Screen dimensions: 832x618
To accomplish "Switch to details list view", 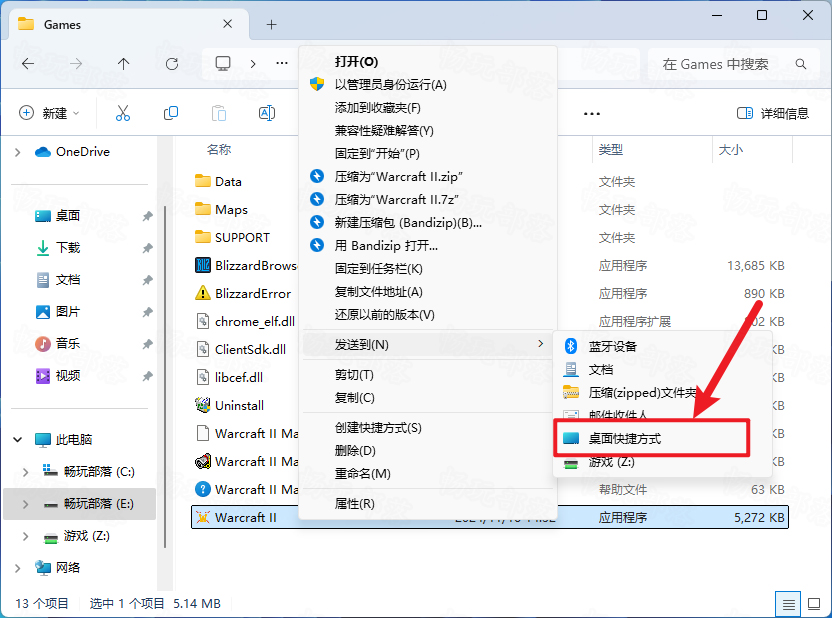I will (x=788, y=604).
